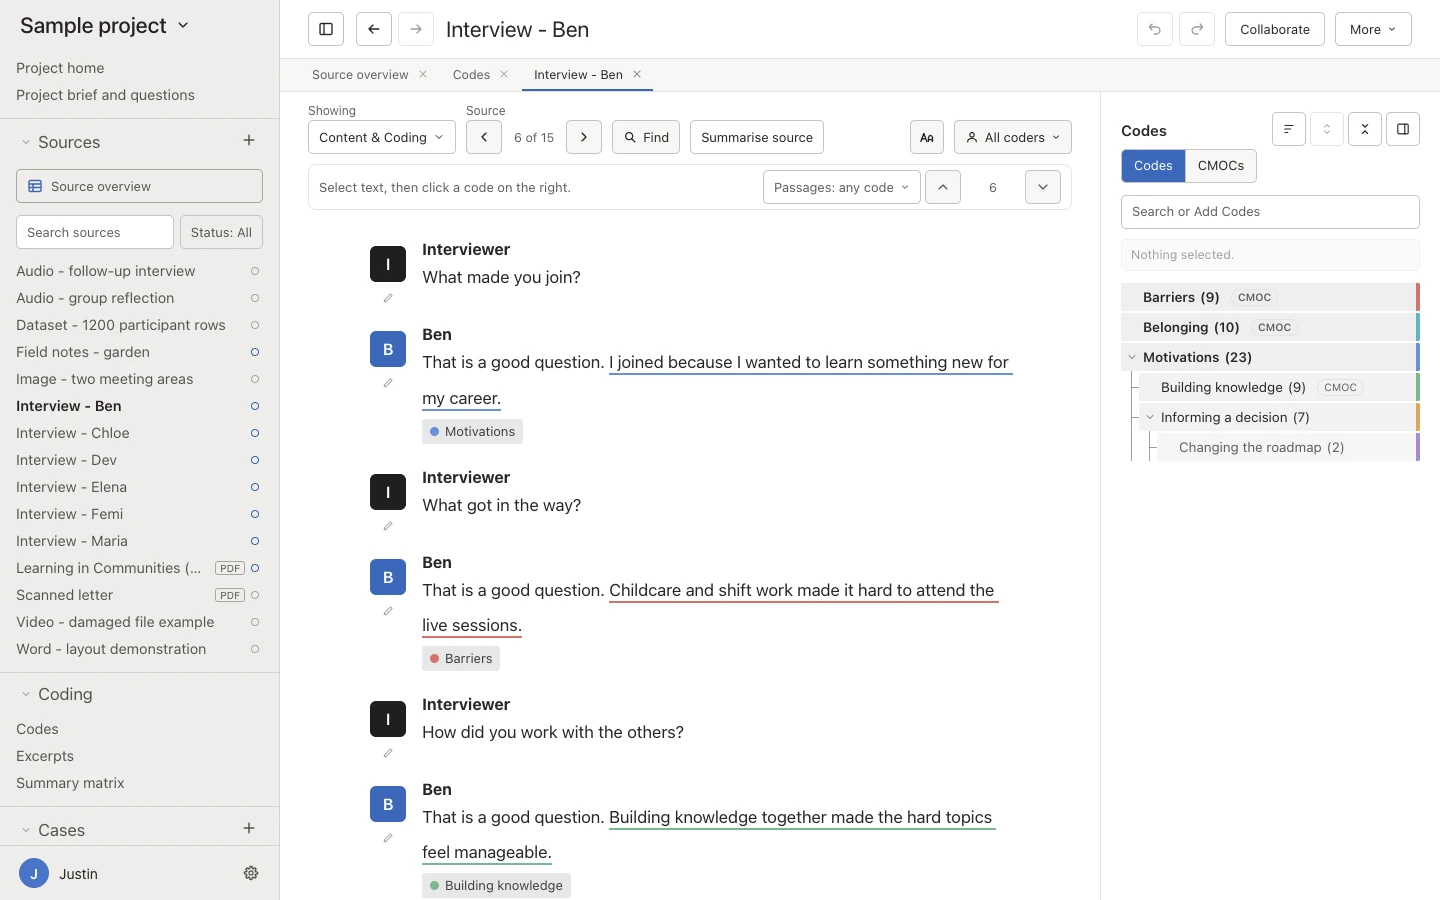Image resolution: width=1440 pixels, height=900 pixels.
Task: Toggle the left sidebar panel icon
Action: coord(326,29)
